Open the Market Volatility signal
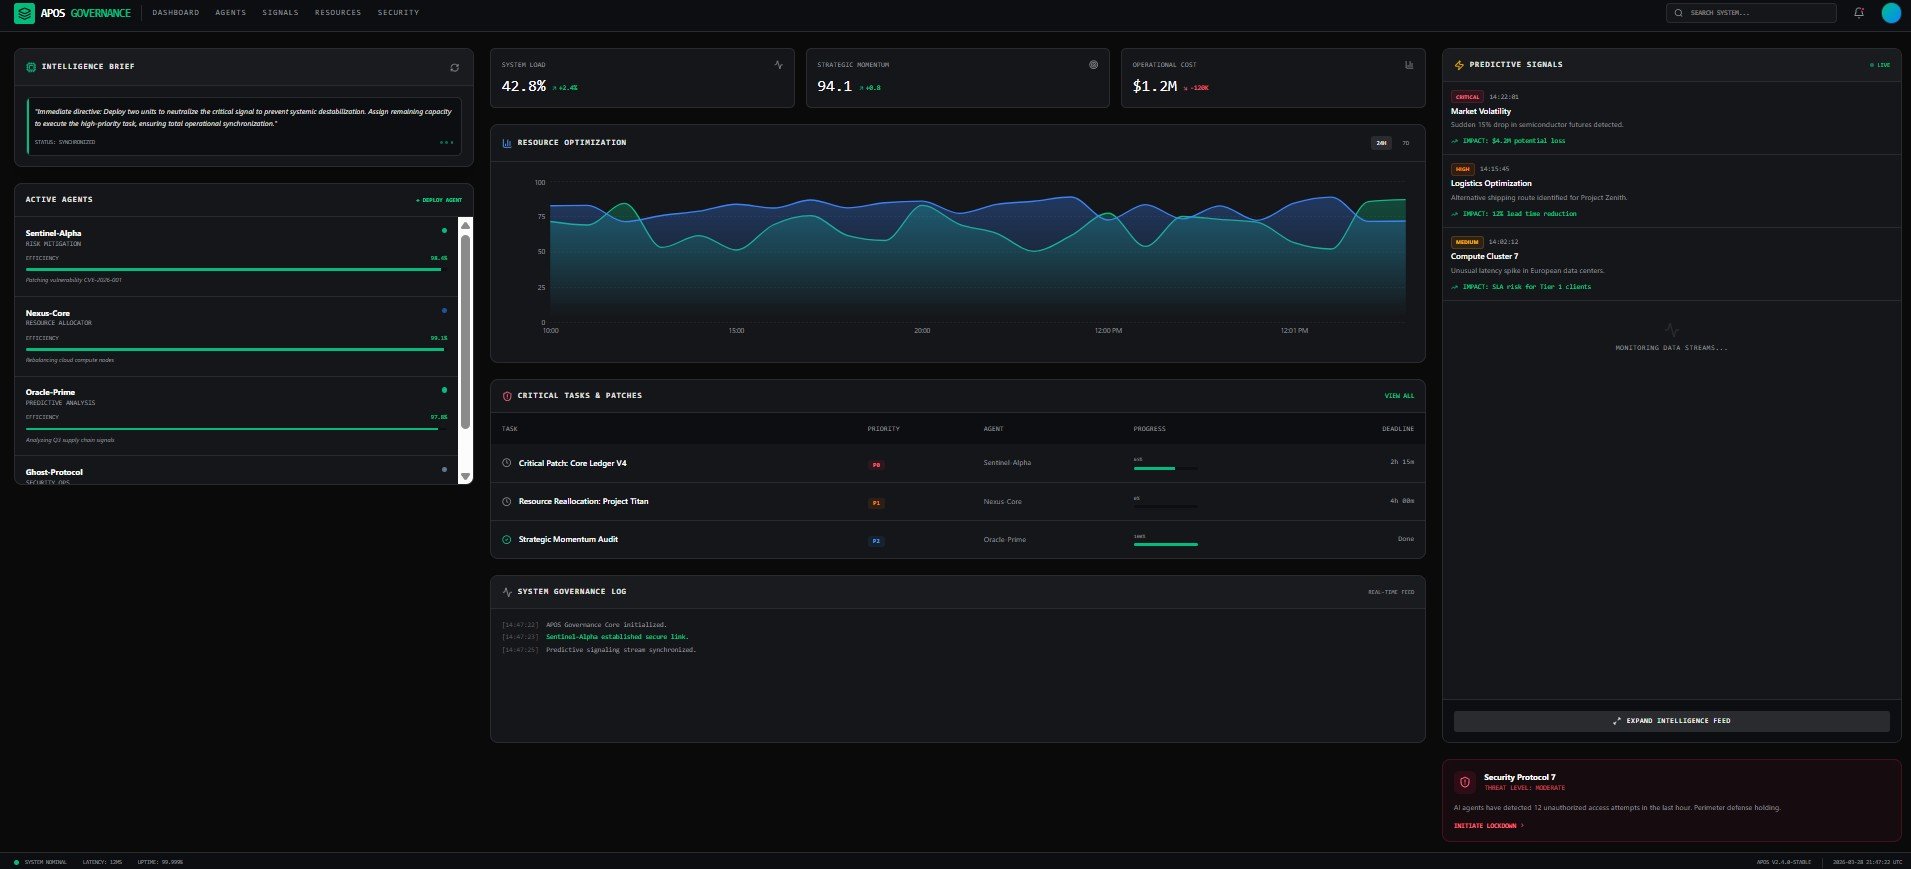 pyautogui.click(x=1671, y=118)
